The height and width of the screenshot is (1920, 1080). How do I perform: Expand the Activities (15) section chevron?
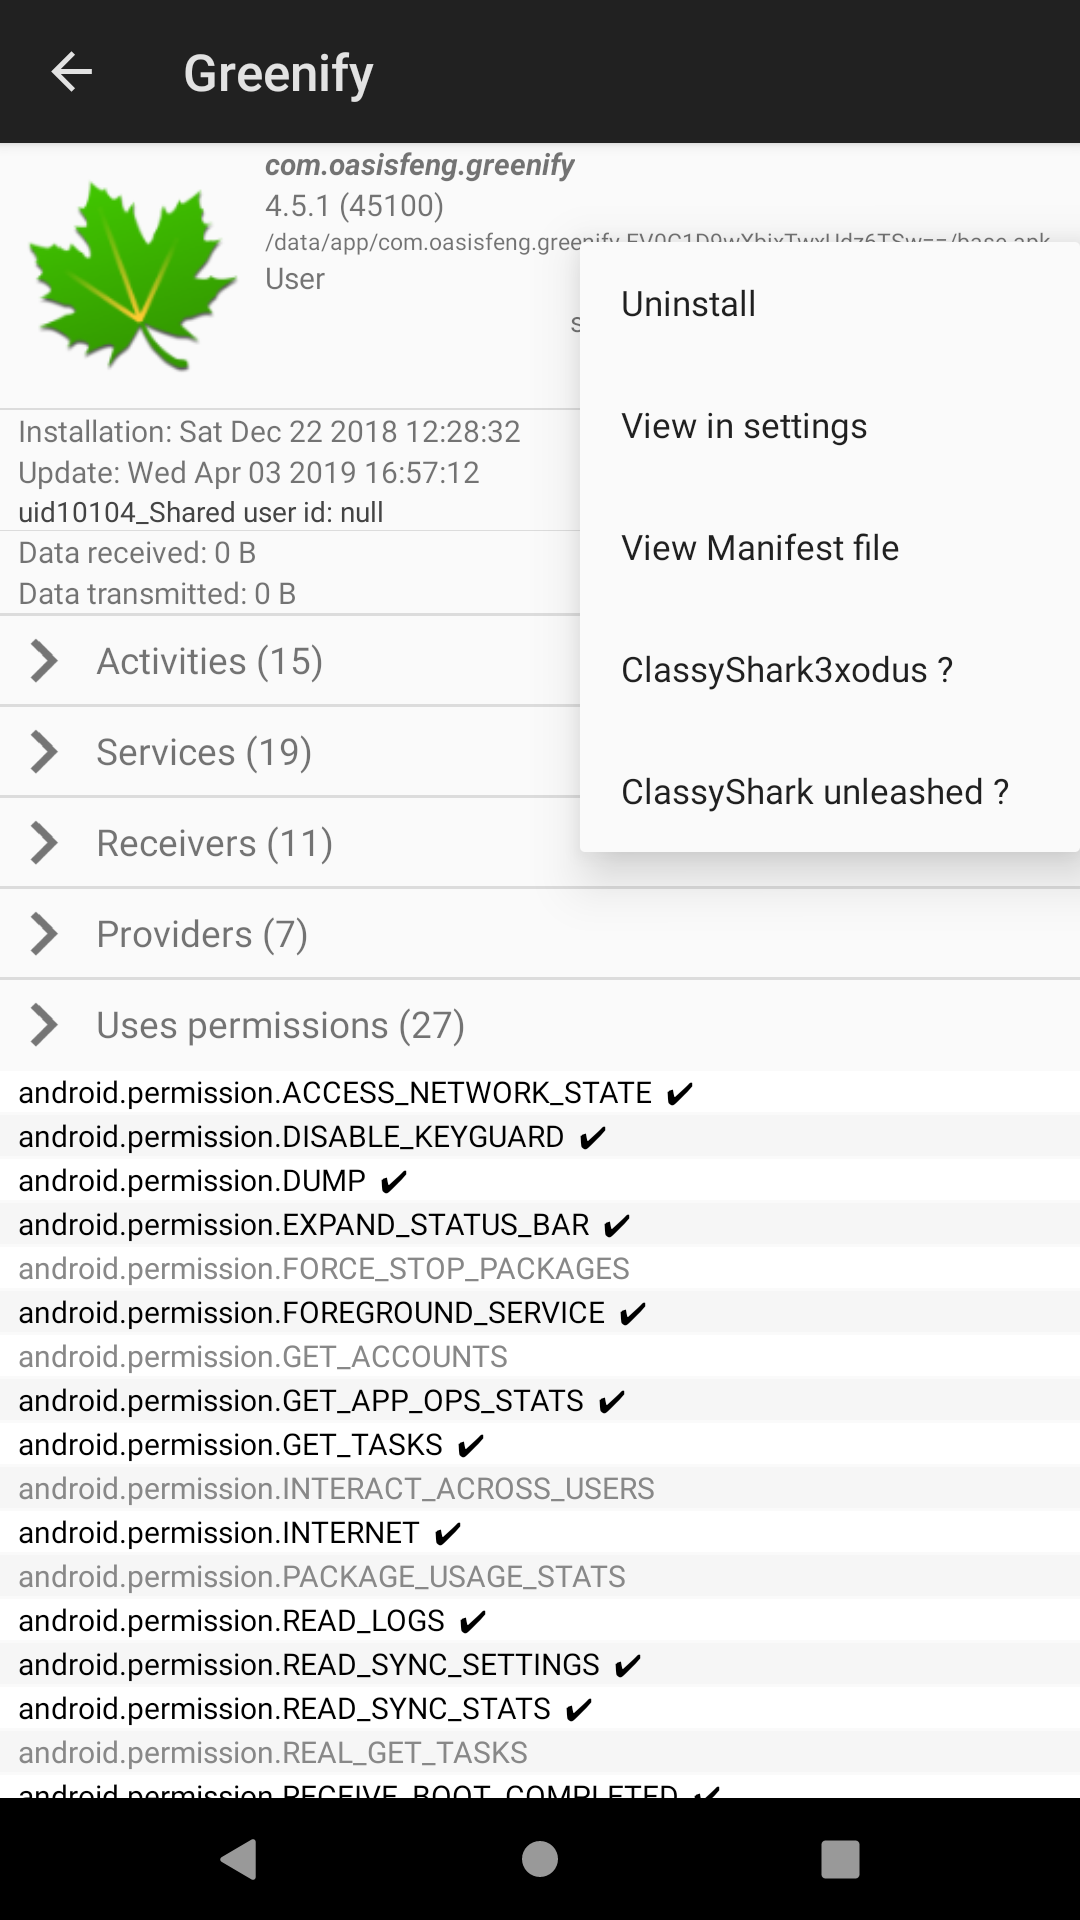(44, 661)
